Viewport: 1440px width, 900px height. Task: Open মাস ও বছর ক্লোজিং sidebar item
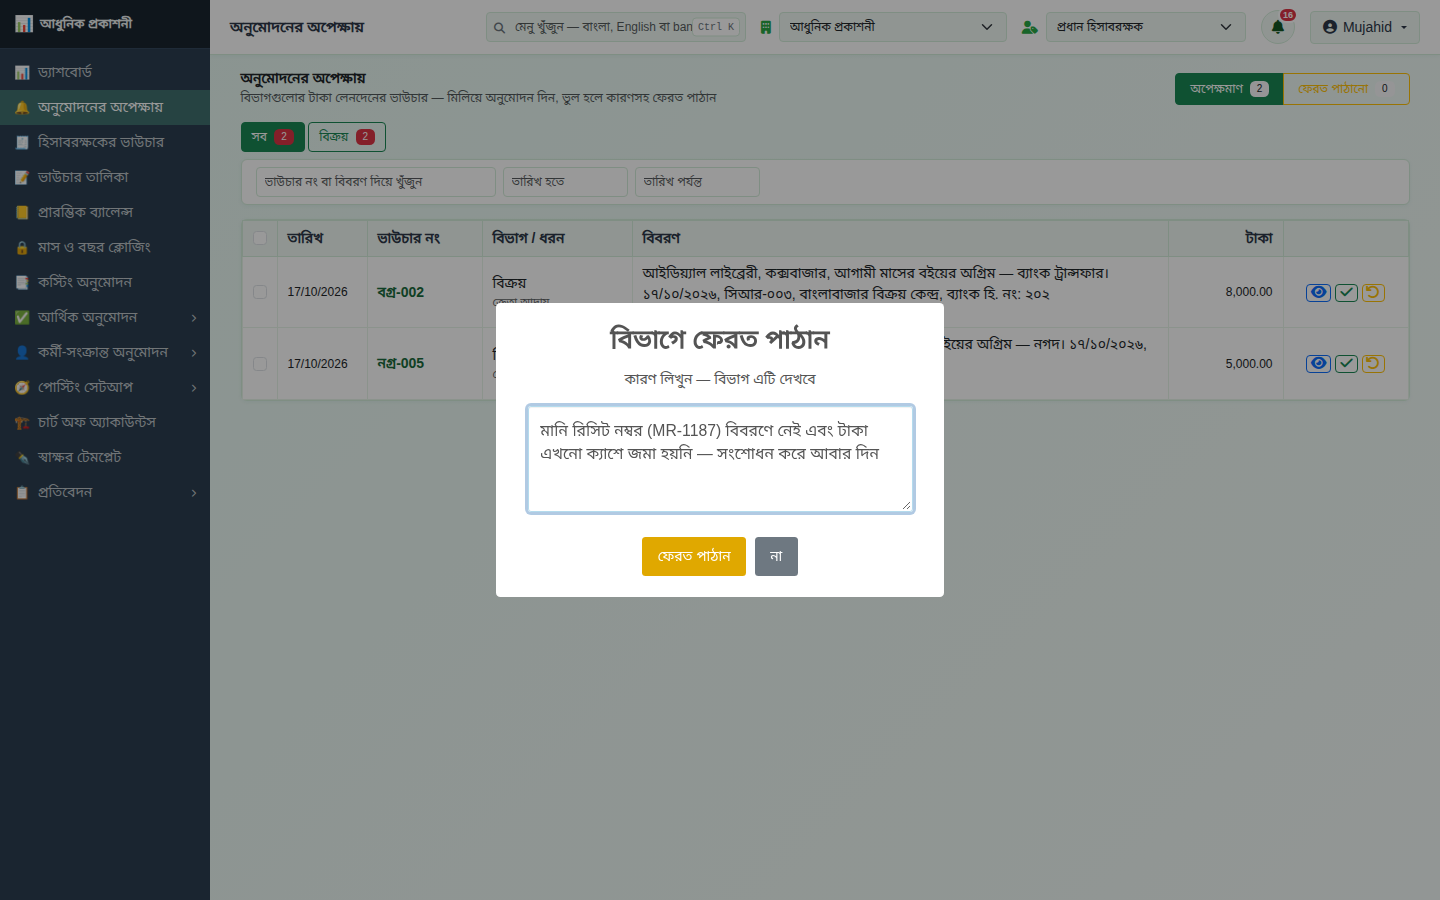coord(105,247)
